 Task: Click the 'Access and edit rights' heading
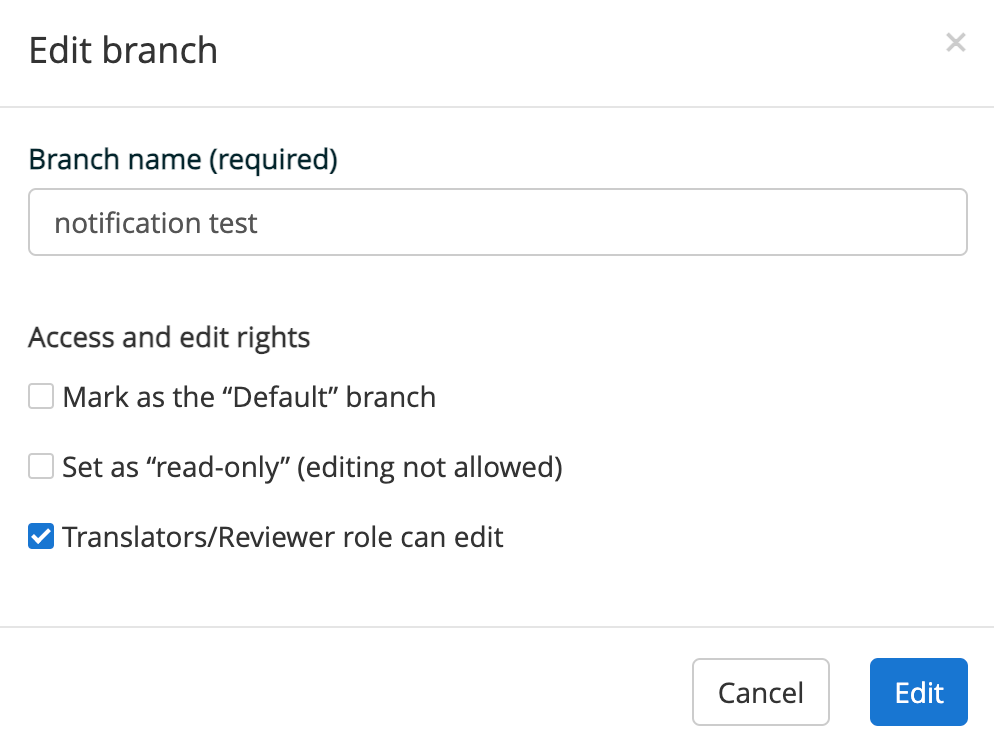coord(169,337)
